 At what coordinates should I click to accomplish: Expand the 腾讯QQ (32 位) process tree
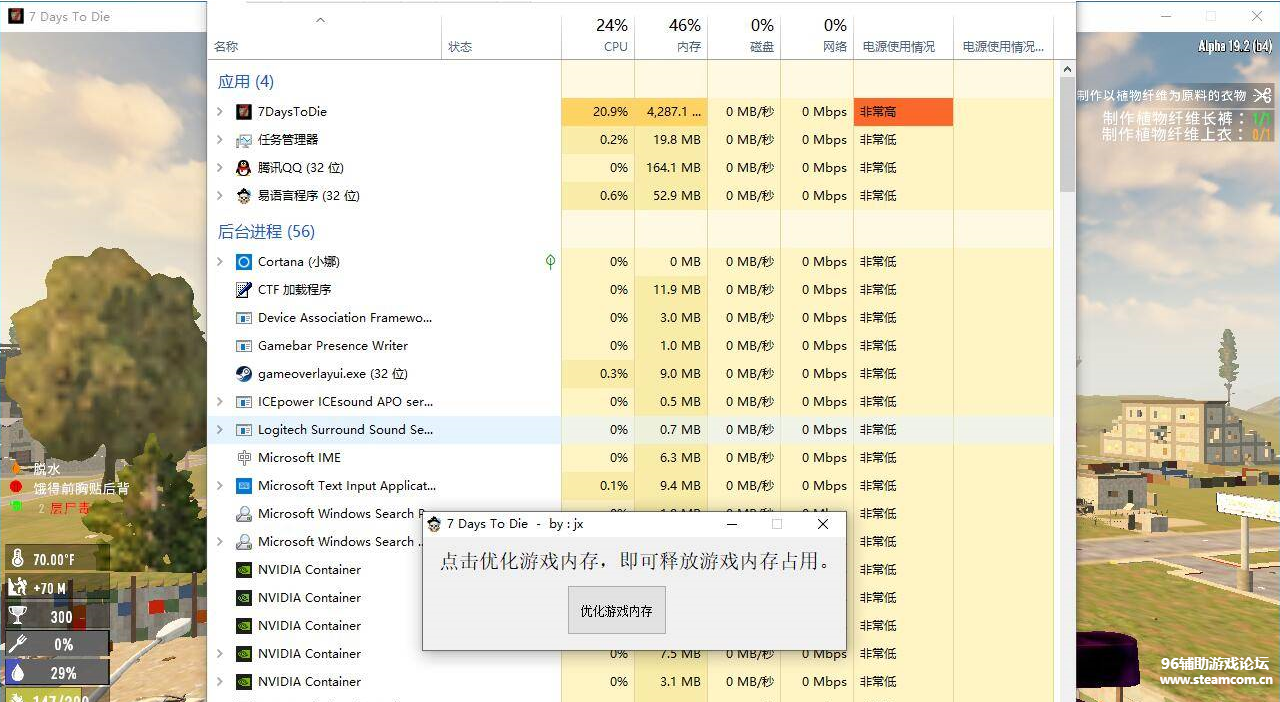[220, 168]
